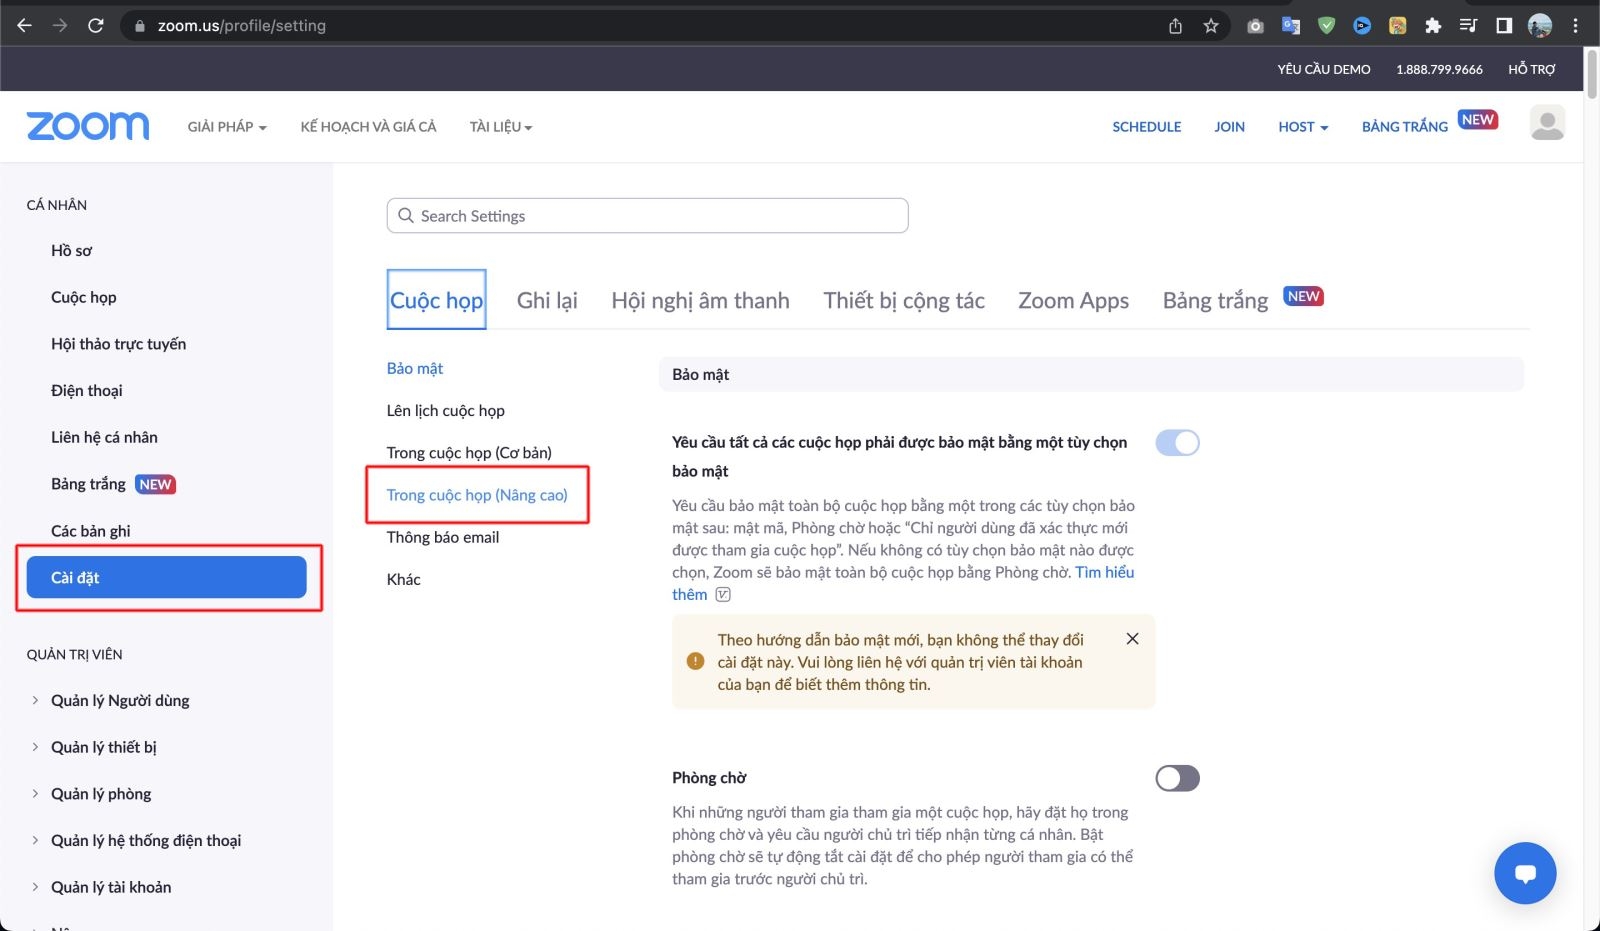1600x931 pixels.
Task: Share this page icon in address bar
Action: (1176, 26)
